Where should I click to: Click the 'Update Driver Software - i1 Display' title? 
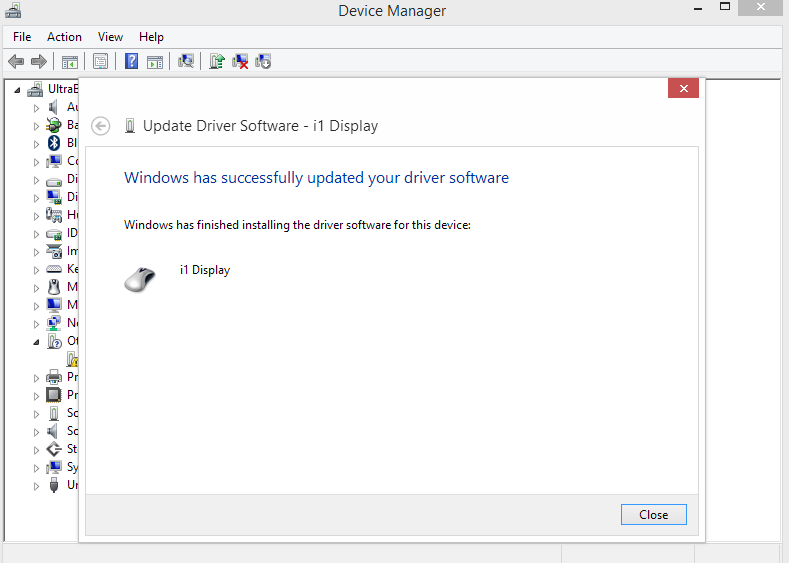pyautogui.click(x=260, y=126)
